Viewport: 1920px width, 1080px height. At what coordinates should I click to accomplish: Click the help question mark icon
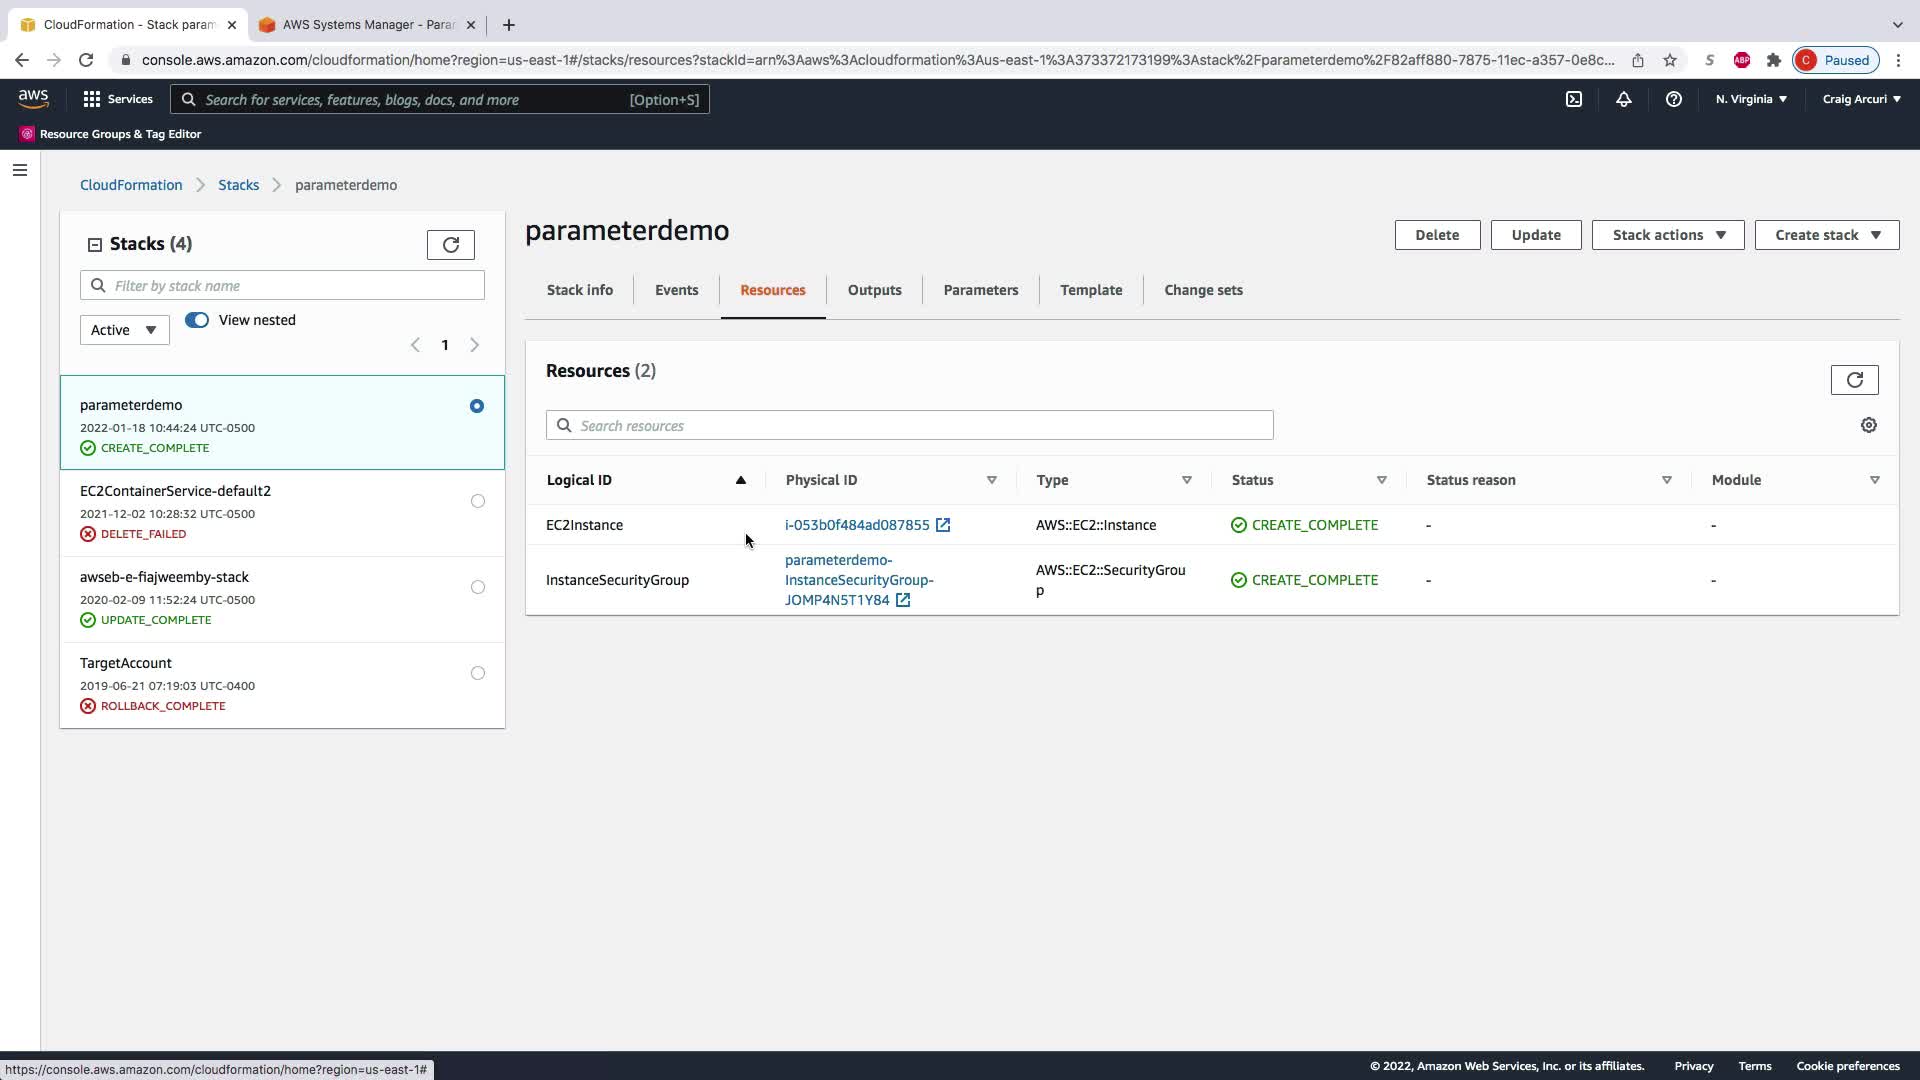click(x=1673, y=99)
